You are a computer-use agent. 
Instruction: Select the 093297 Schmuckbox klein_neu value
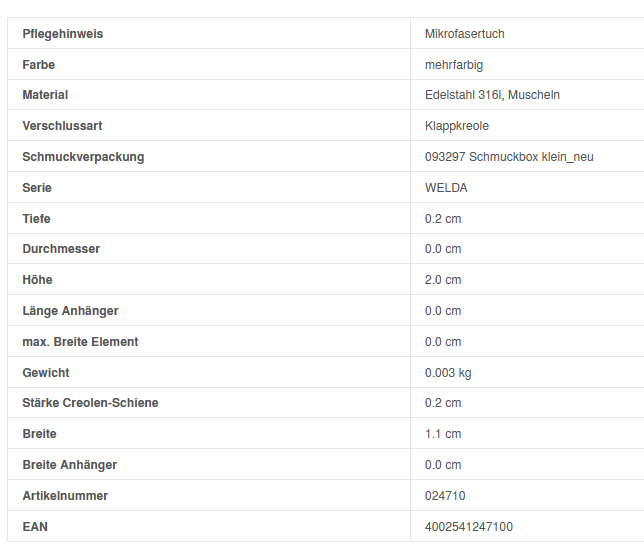pyautogui.click(x=509, y=157)
